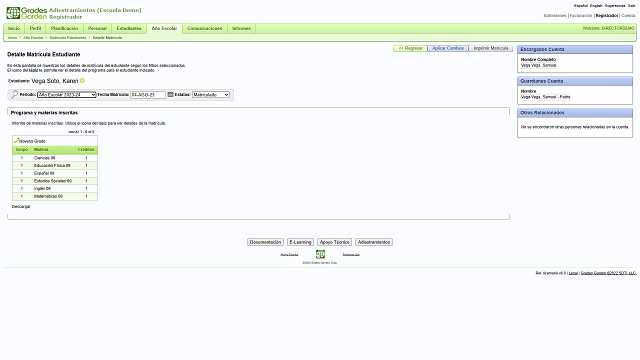Viewport: 640px width, 360px height.
Task: Click the Año Escolar breadcrumb link
Action: [x=33, y=38]
